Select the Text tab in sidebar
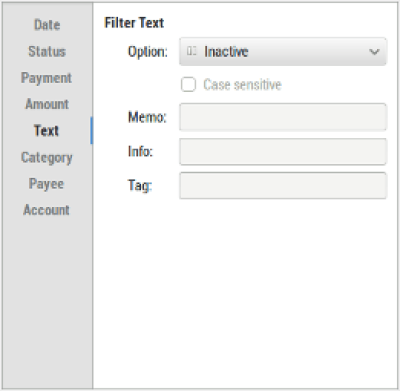The height and width of the screenshot is (391, 400). point(46,130)
